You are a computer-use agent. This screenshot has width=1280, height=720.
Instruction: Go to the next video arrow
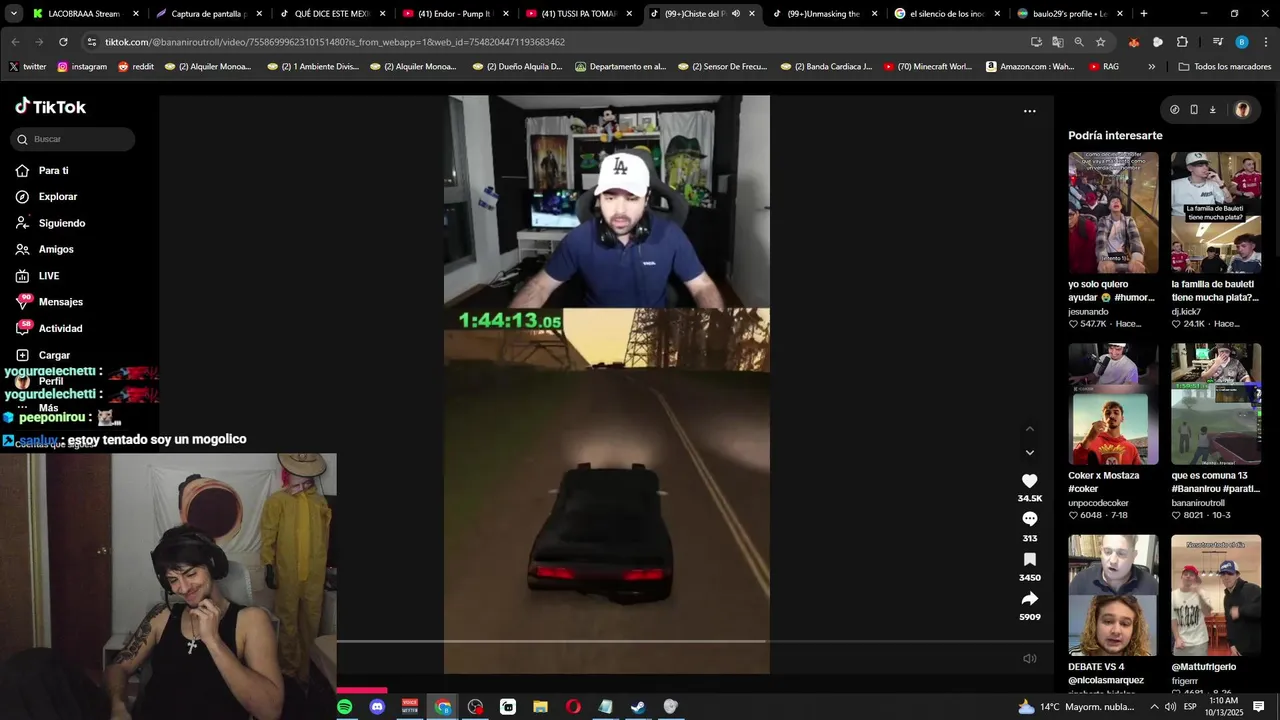tap(1030, 453)
